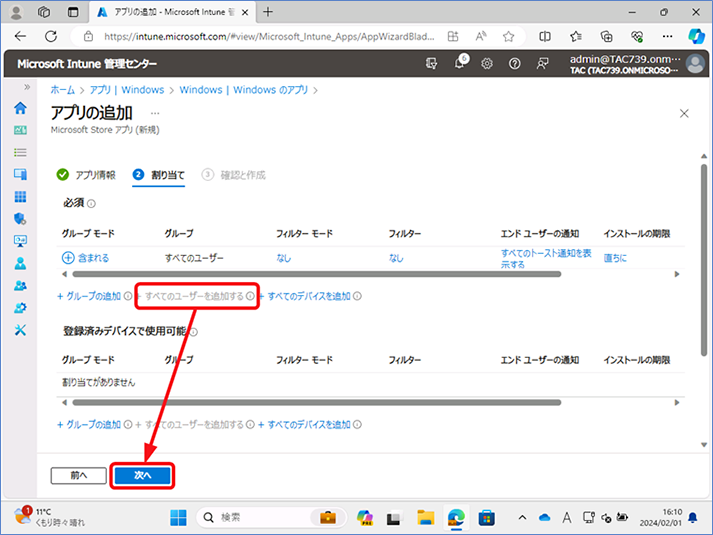Open Edge browser essentials heart icon
The image size is (713, 535).
[x=637, y=36]
